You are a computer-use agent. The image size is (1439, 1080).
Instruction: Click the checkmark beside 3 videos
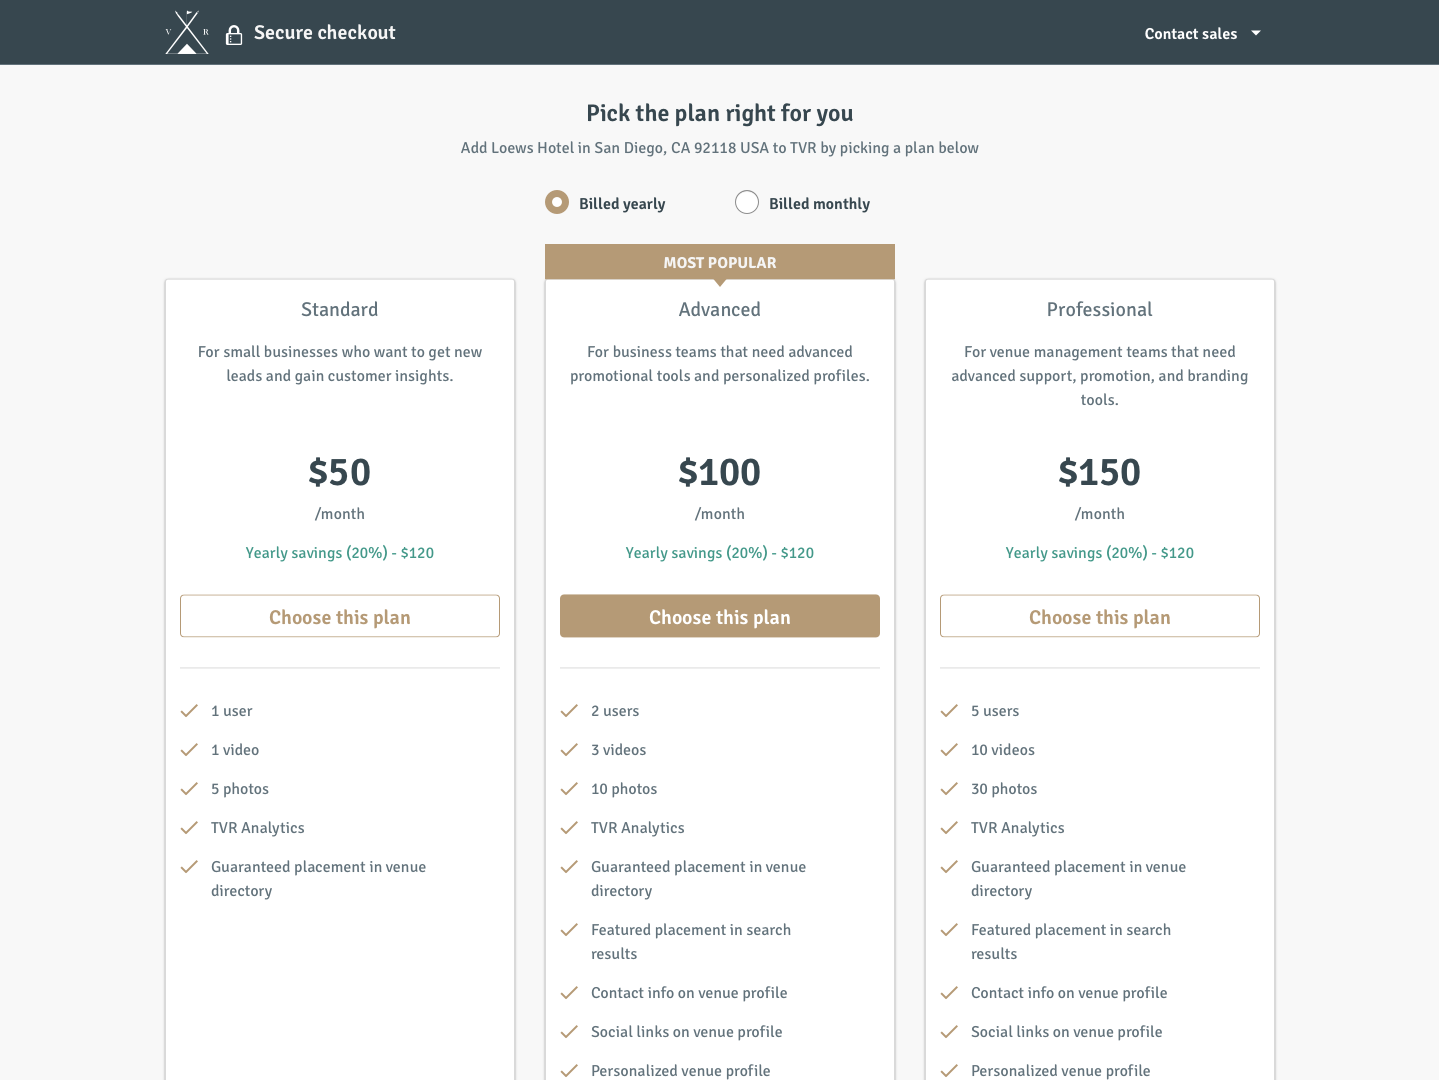click(569, 750)
